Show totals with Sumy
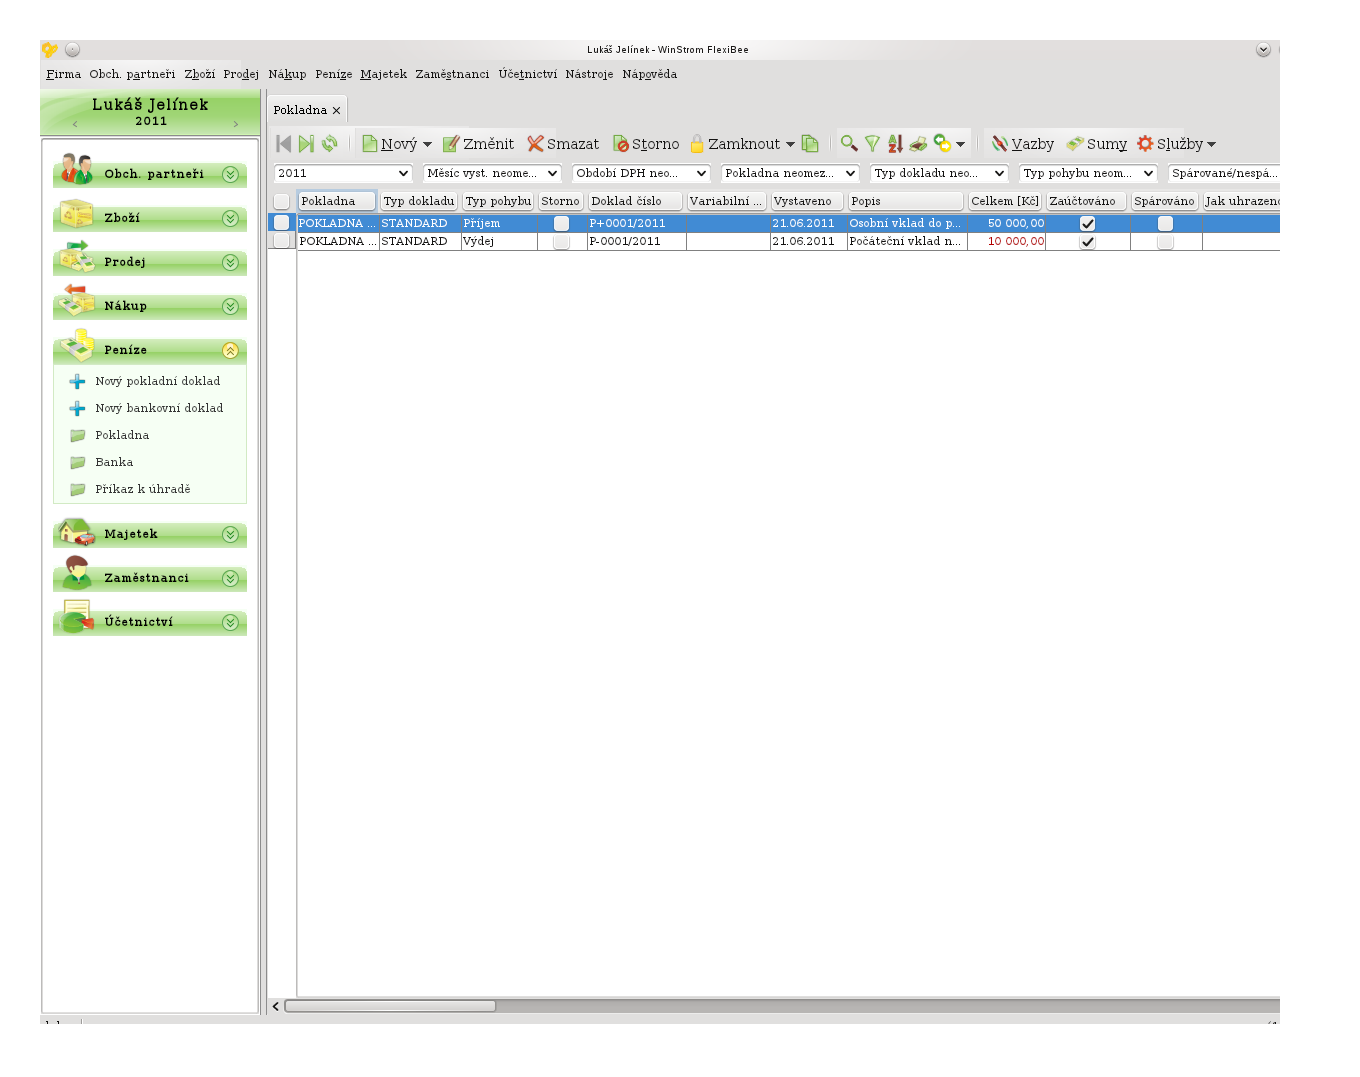Image resolution: width=1360 pixels, height=1077 pixels. tap(1096, 144)
